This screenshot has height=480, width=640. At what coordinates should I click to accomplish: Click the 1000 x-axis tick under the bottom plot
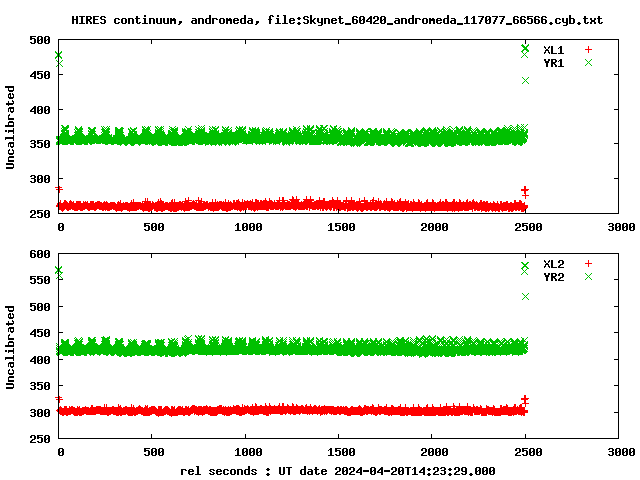[248, 452]
